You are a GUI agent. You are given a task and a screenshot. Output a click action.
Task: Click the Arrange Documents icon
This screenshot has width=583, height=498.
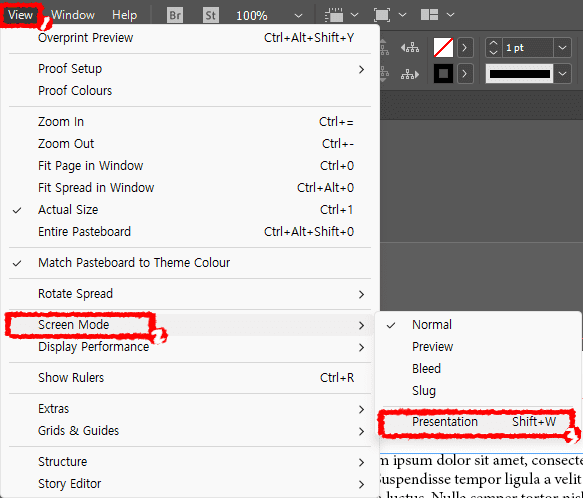point(429,15)
